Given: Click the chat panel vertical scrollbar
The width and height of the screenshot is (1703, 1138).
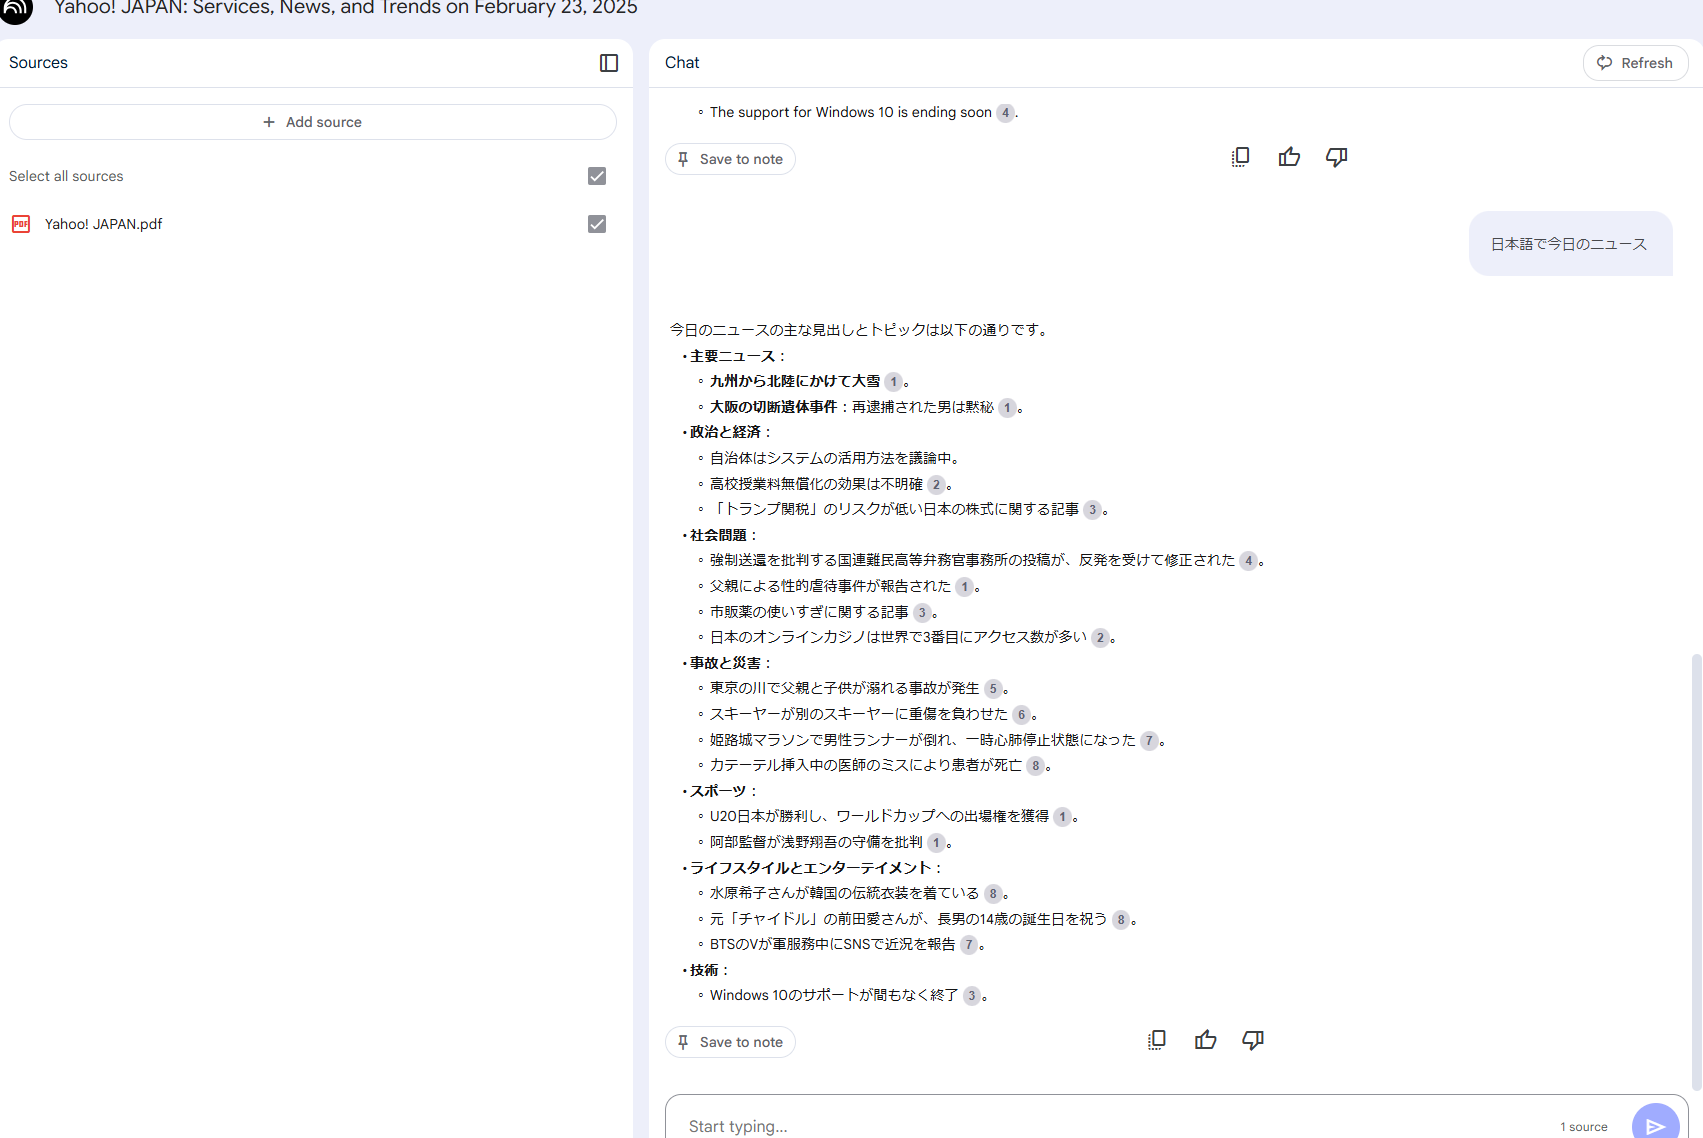Looking at the screenshot, I should coord(1696,870).
